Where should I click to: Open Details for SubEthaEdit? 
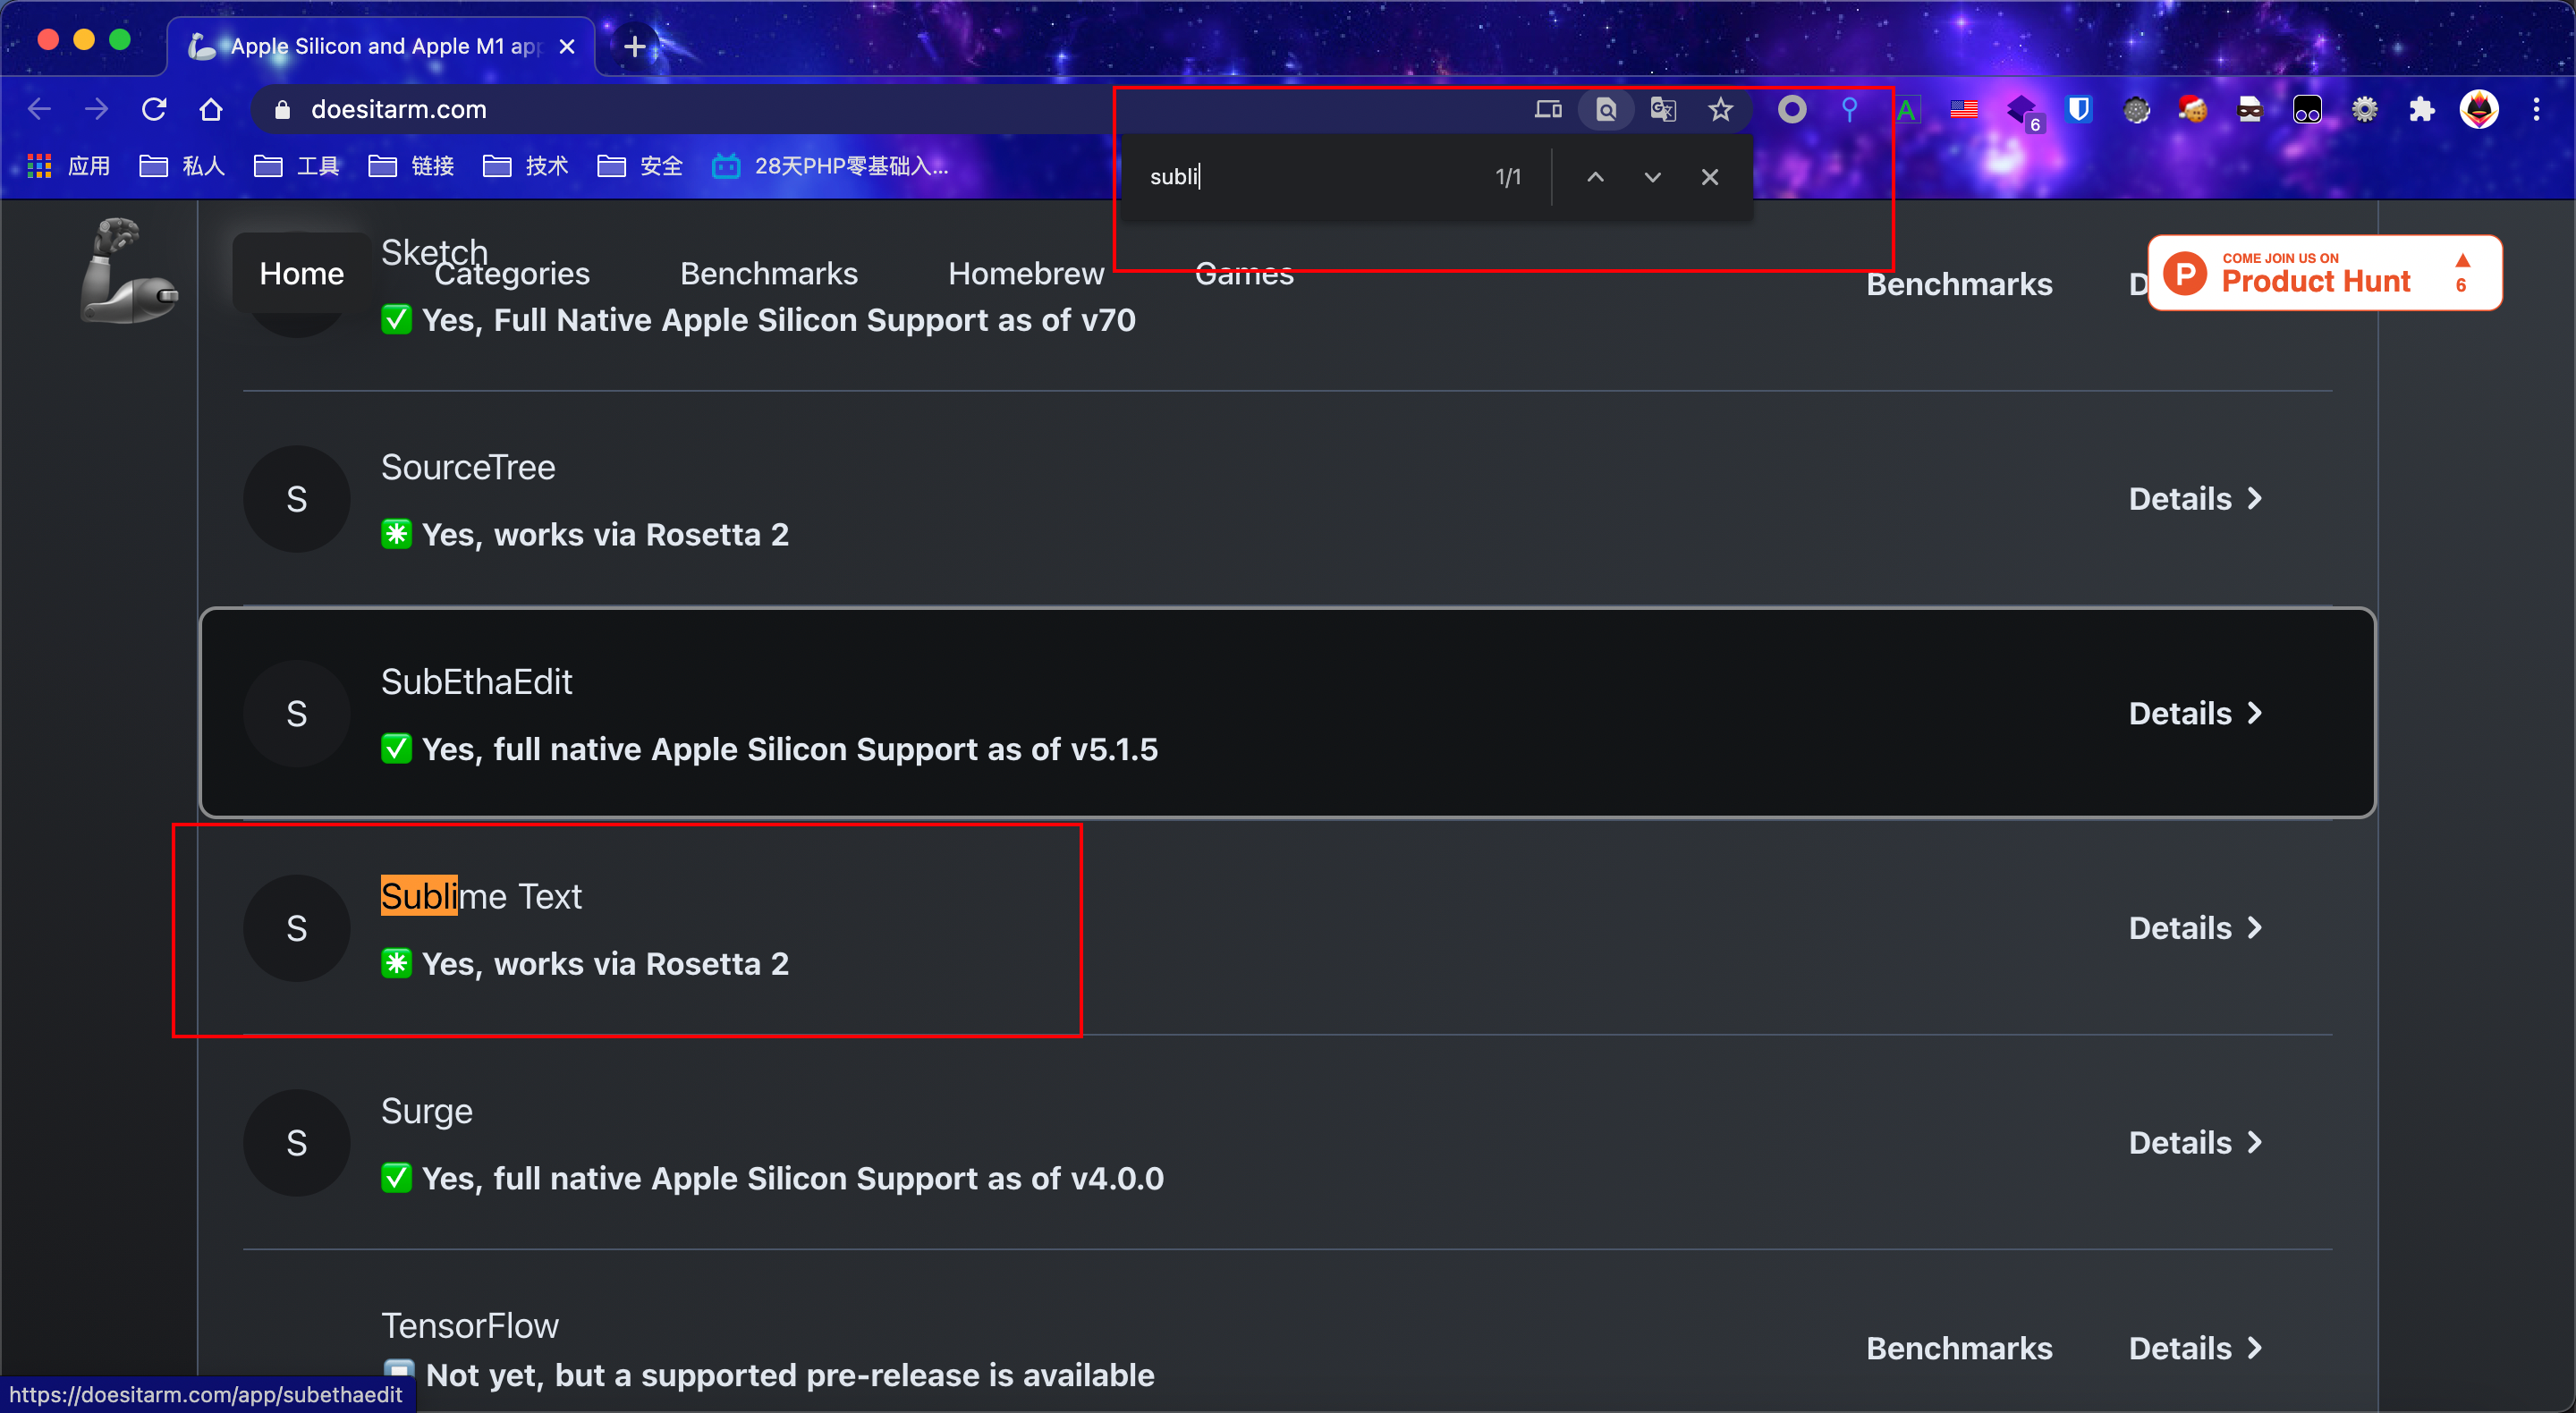(x=2196, y=713)
